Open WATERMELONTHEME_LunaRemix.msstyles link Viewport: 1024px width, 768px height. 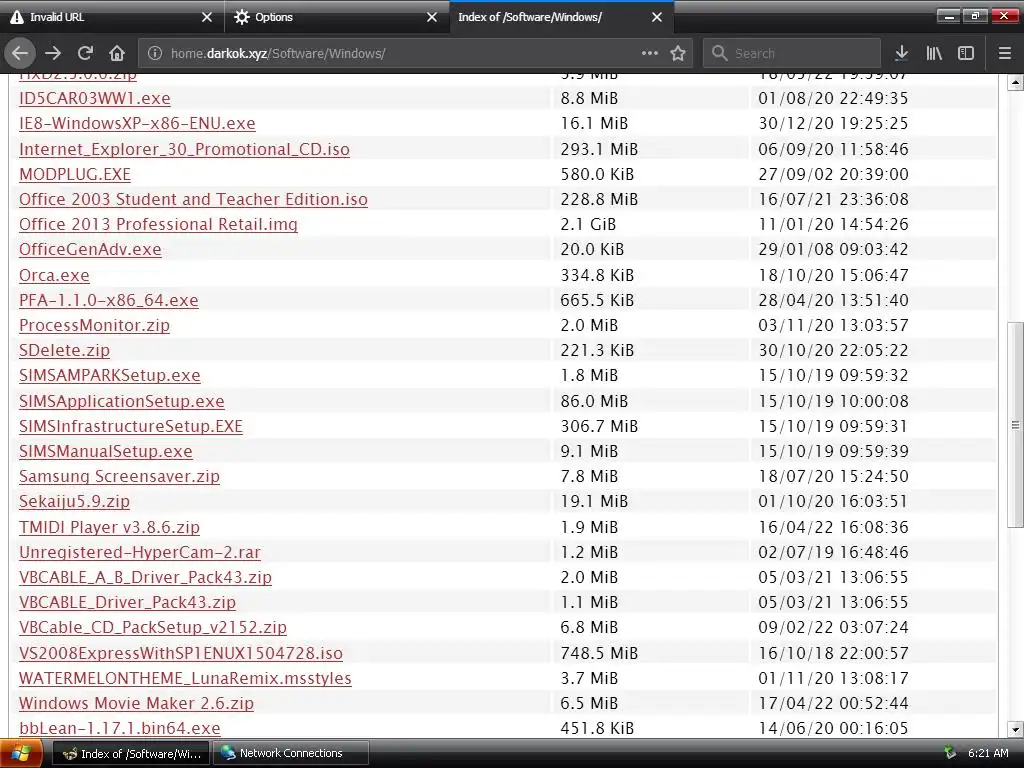(x=185, y=679)
